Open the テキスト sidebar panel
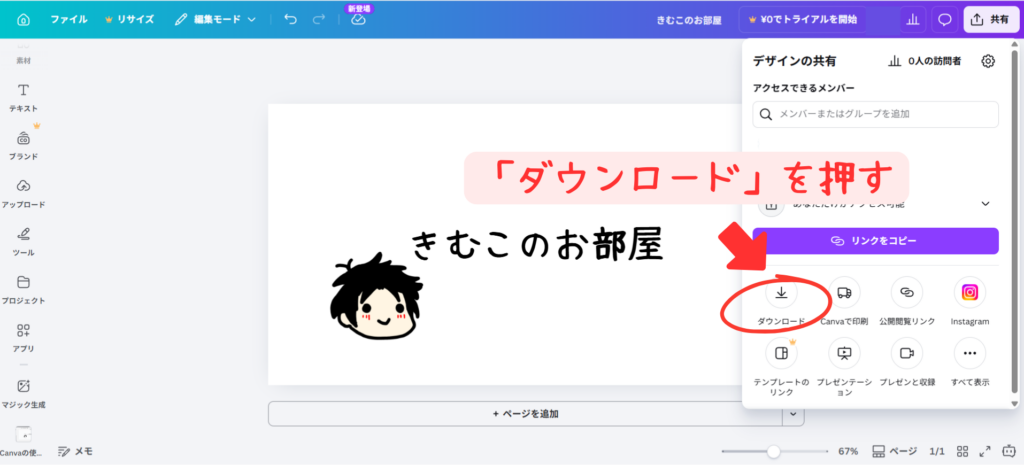This screenshot has height=465, width=1024. point(24,98)
